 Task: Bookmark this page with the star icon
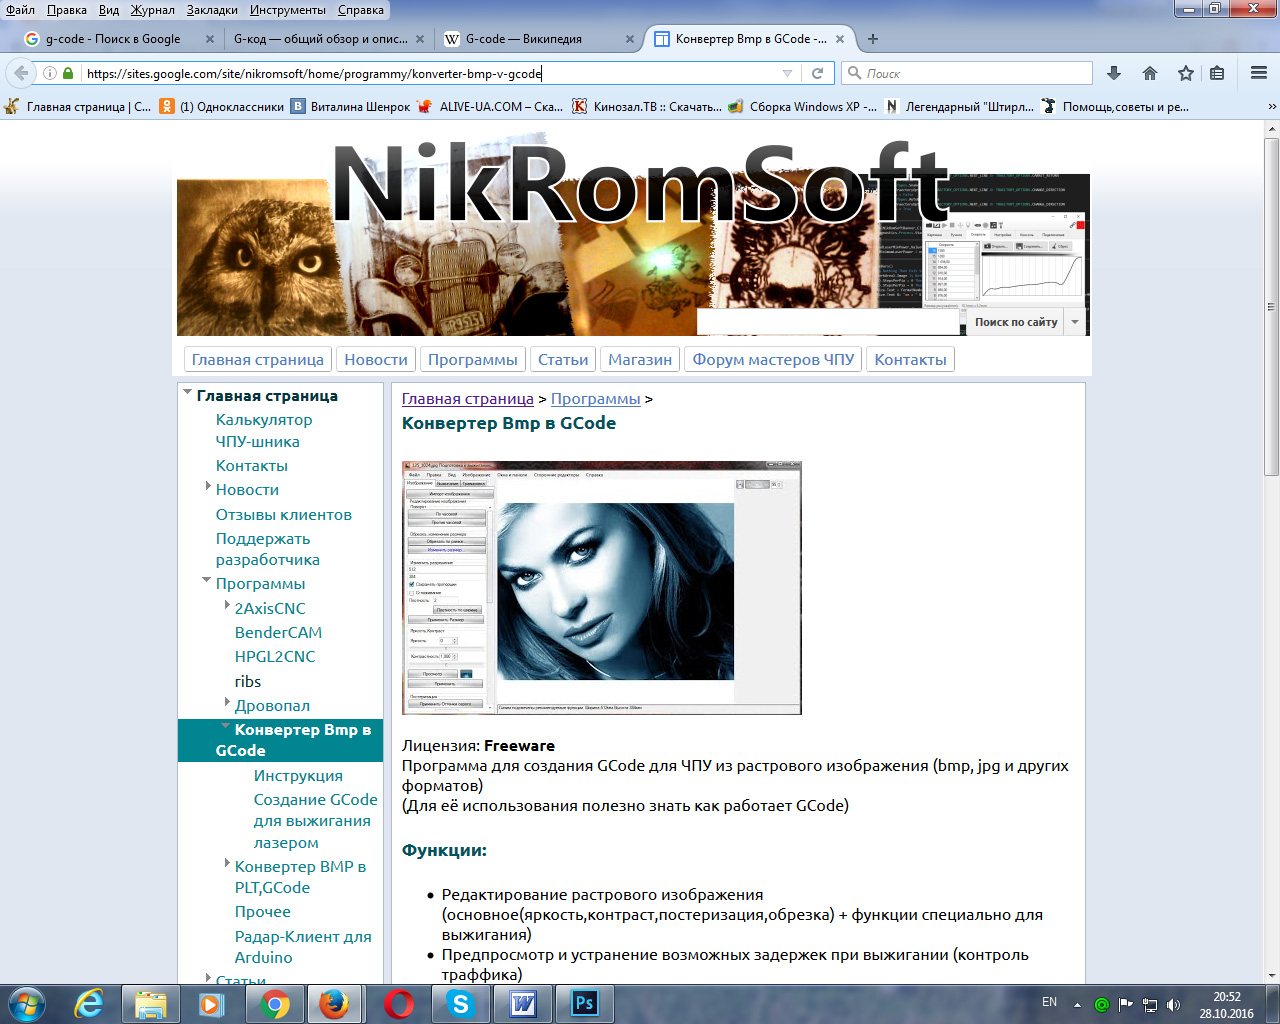pos(1186,73)
